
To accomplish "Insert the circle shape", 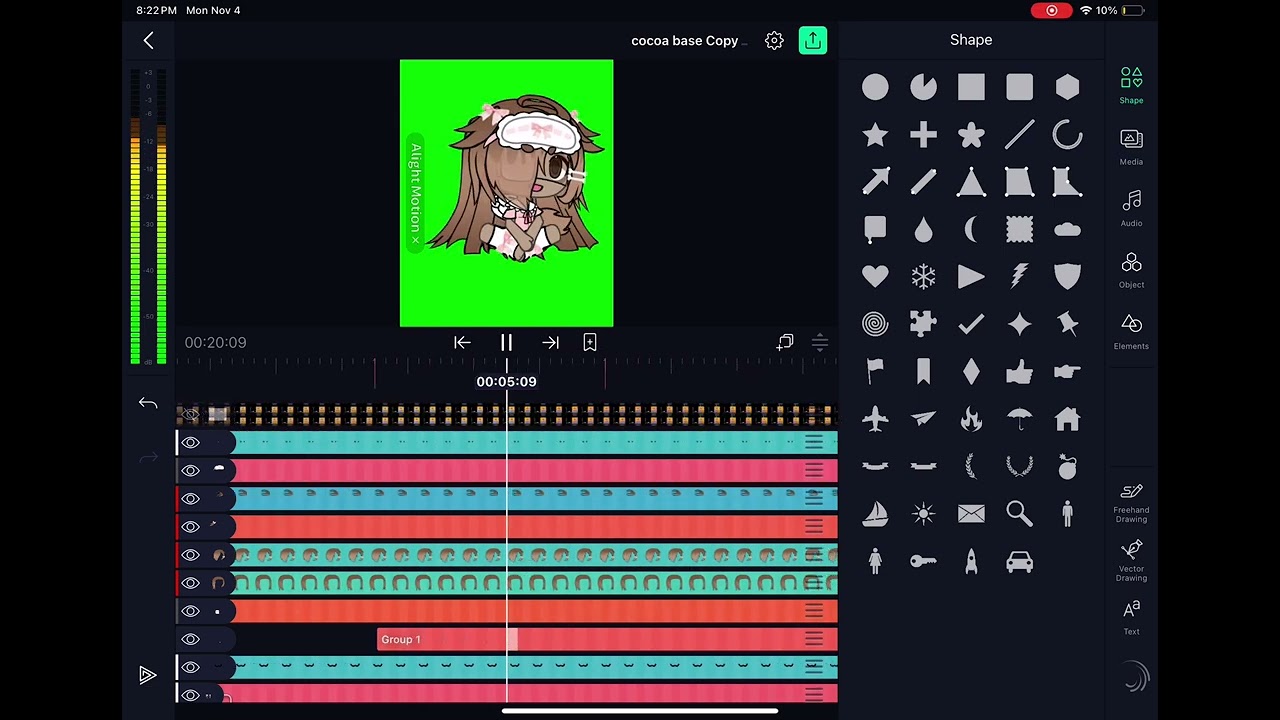I will coord(875,88).
